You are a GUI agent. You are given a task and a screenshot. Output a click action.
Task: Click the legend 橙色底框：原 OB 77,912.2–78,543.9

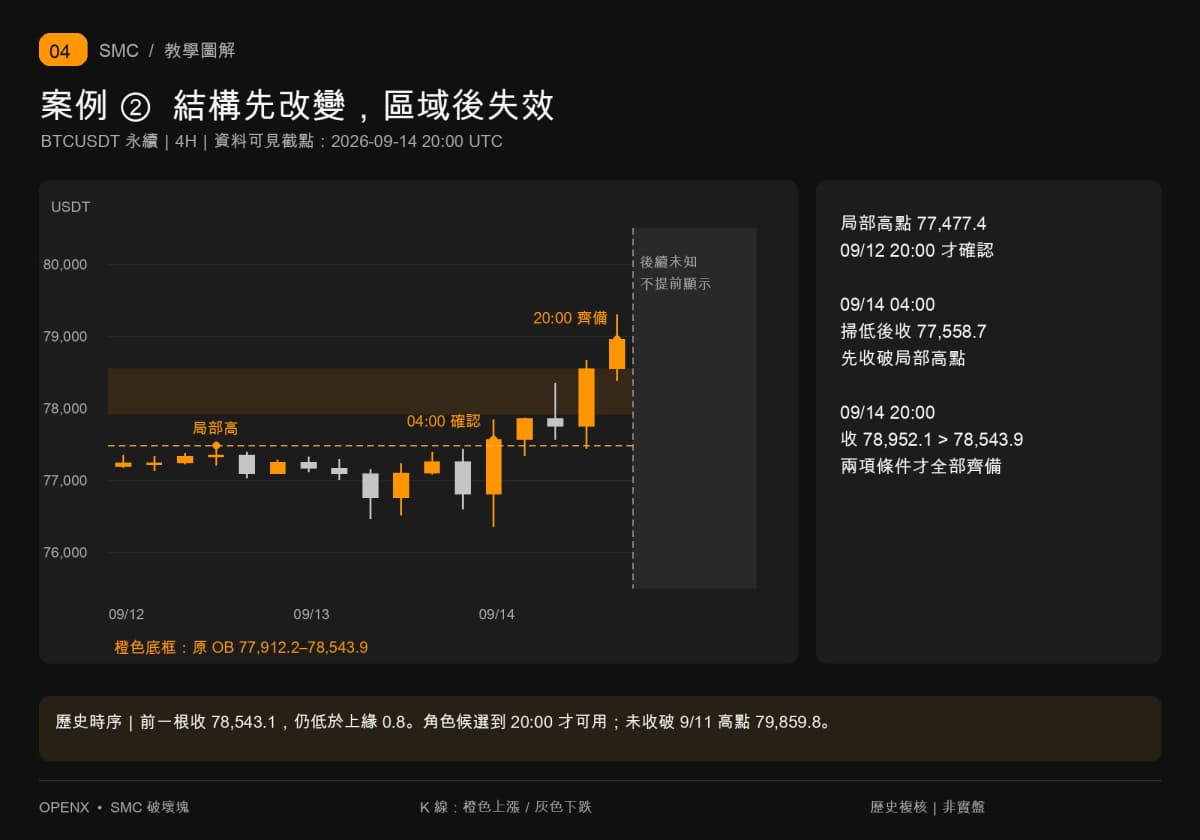[241, 647]
